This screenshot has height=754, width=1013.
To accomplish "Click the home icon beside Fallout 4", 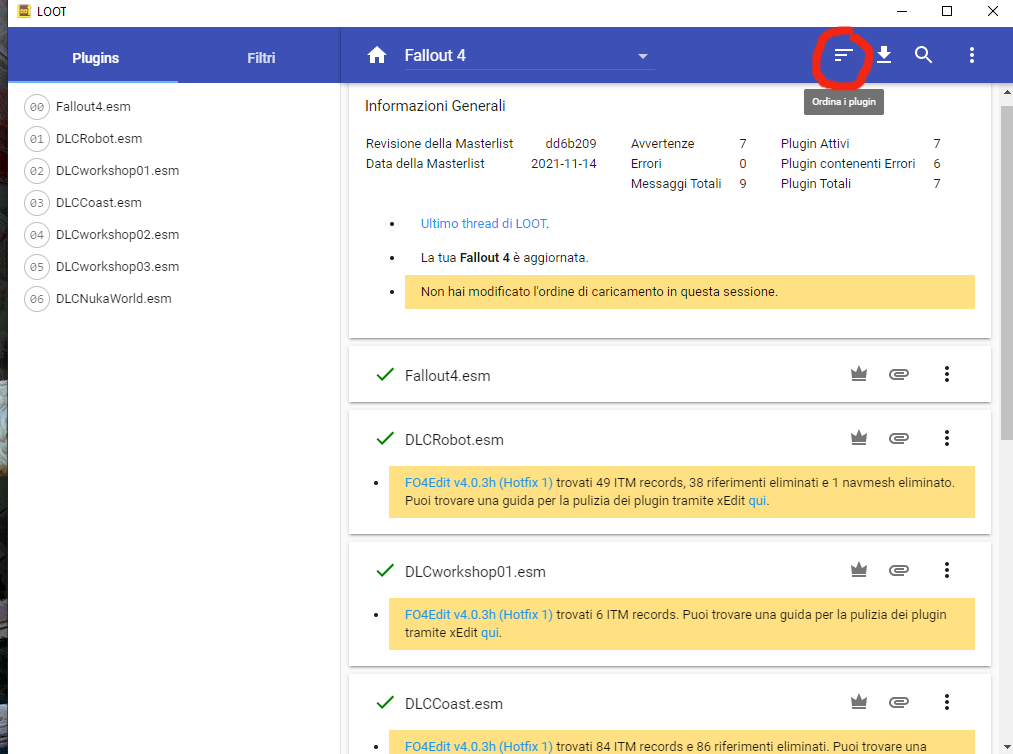I will [x=377, y=56].
